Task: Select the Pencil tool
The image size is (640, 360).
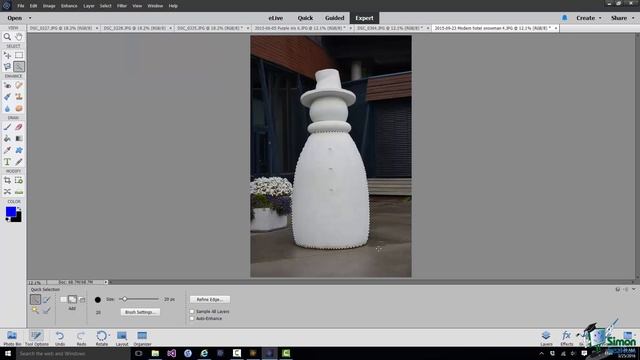Action: click(x=19, y=162)
